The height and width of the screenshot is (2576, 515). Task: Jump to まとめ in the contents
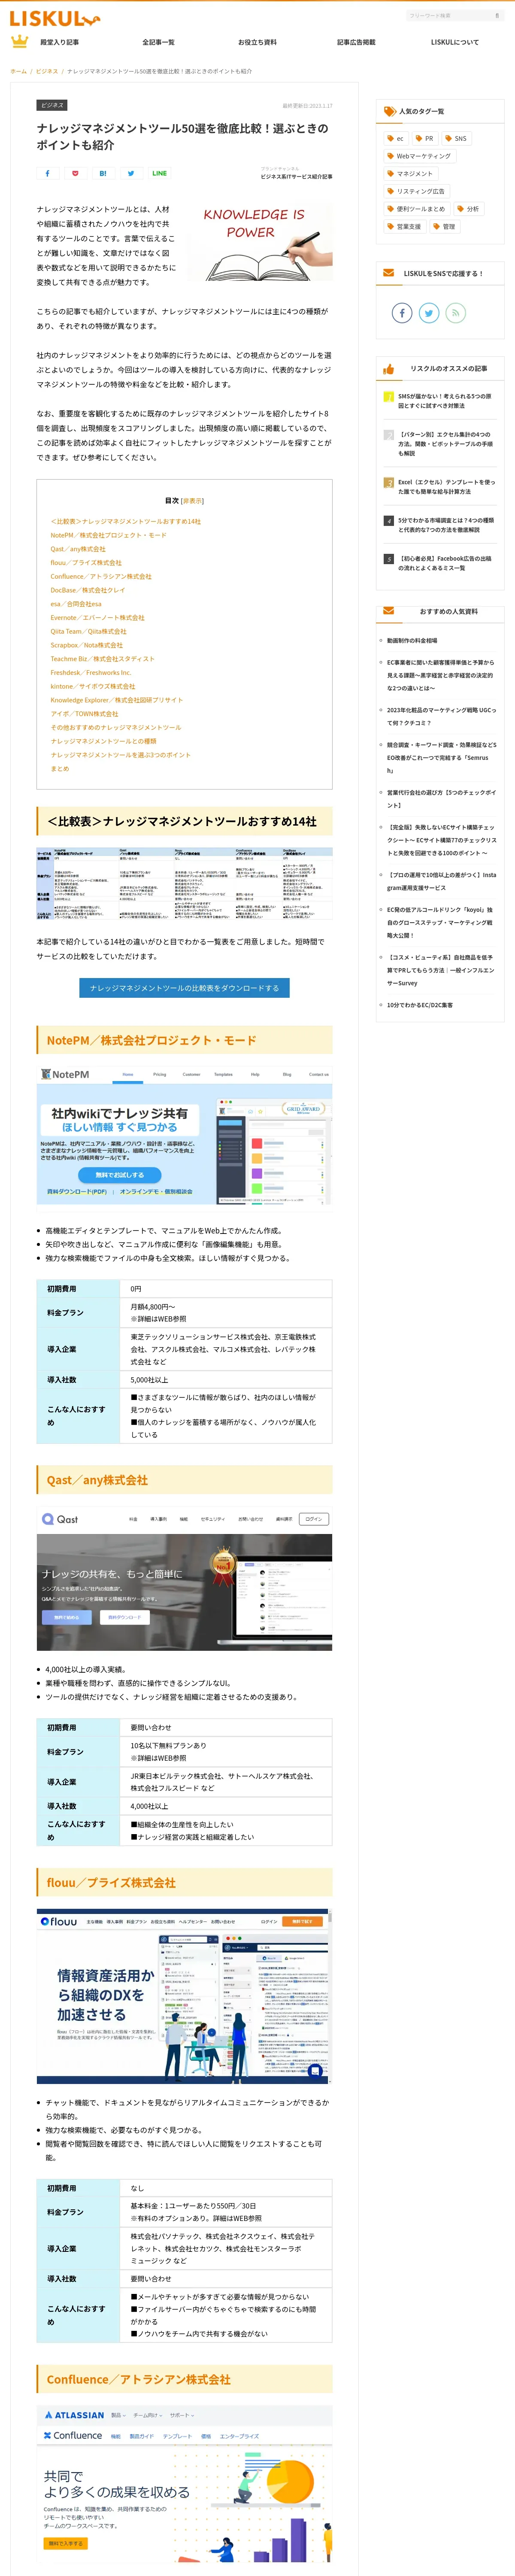coord(60,768)
